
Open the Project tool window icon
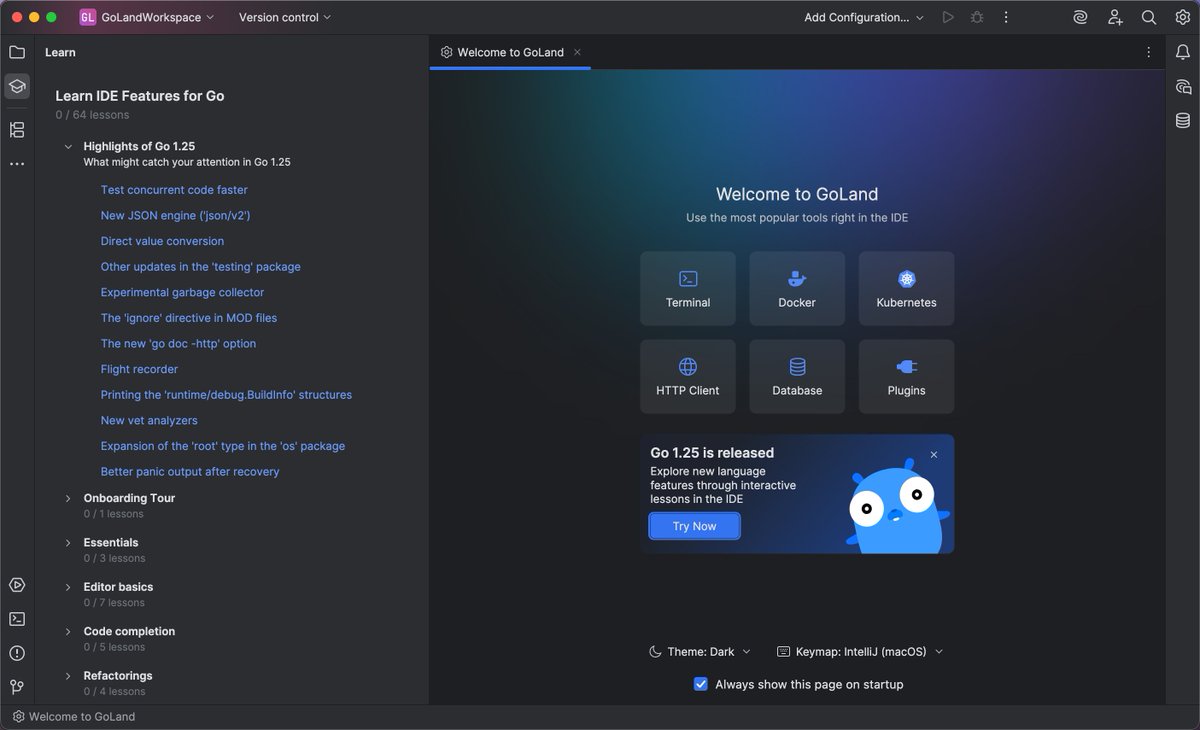pyautogui.click(x=17, y=52)
